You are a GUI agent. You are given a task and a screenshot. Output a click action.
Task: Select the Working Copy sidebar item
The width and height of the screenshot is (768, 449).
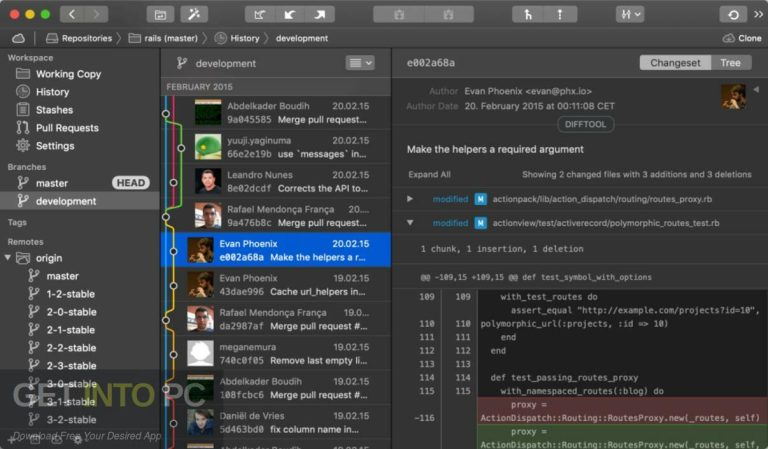[x=67, y=74]
